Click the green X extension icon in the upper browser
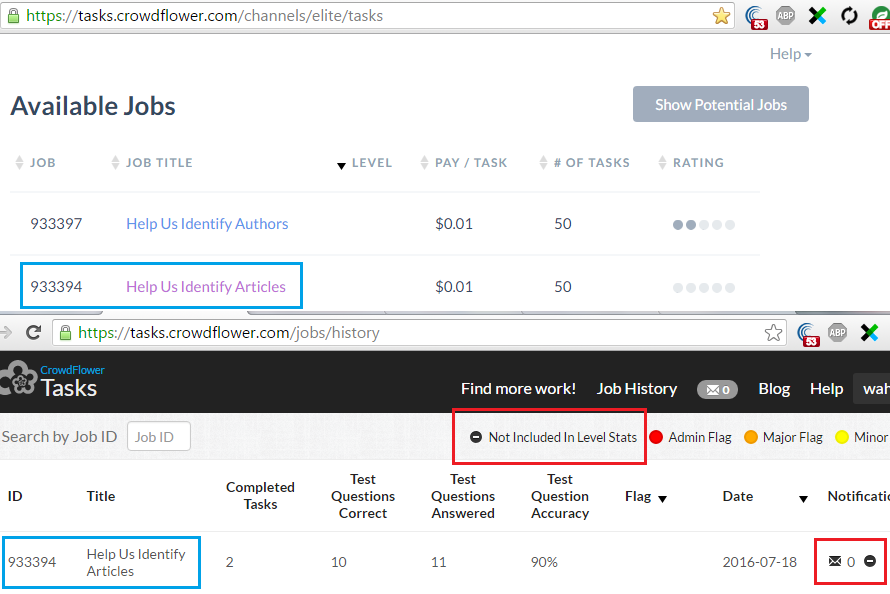Image resolution: width=890 pixels, height=594 pixels. tap(817, 16)
